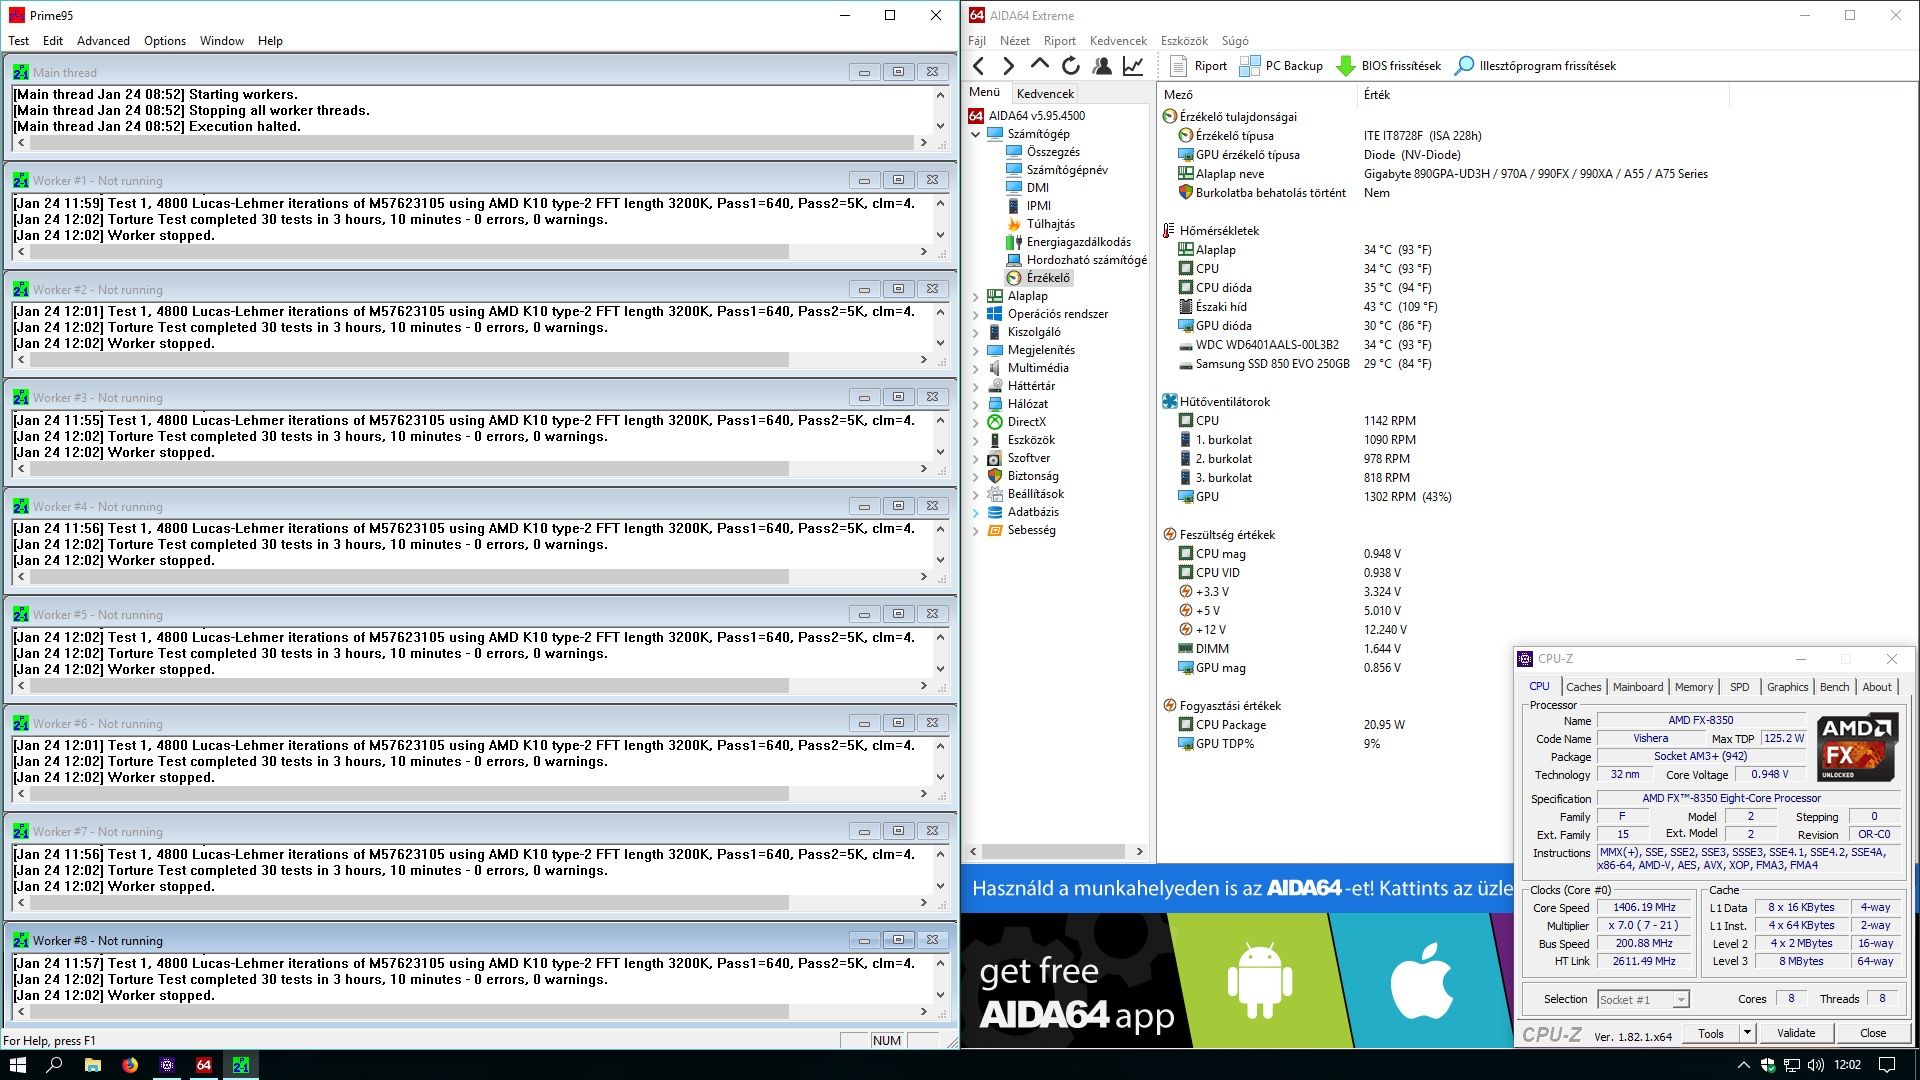Viewport: 1920px width, 1080px height.
Task: Expand the Alaplap tree node
Action: point(976,296)
